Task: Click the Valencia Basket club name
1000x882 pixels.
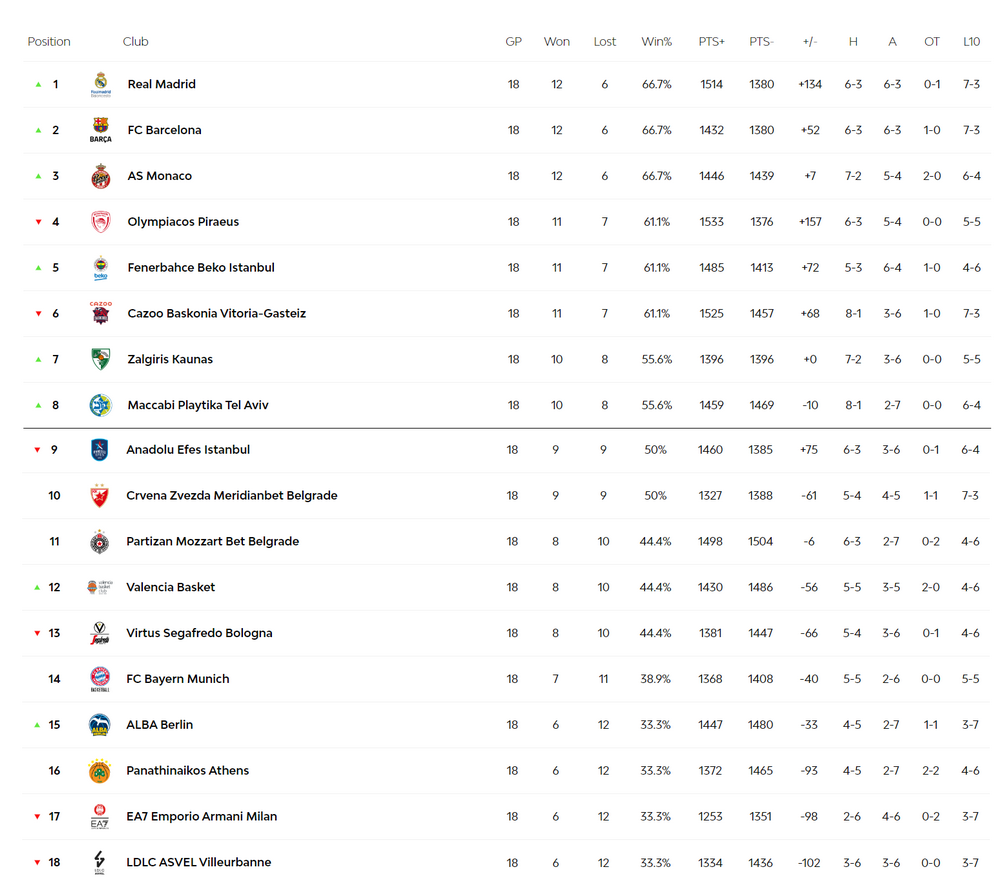Action: click(170, 587)
